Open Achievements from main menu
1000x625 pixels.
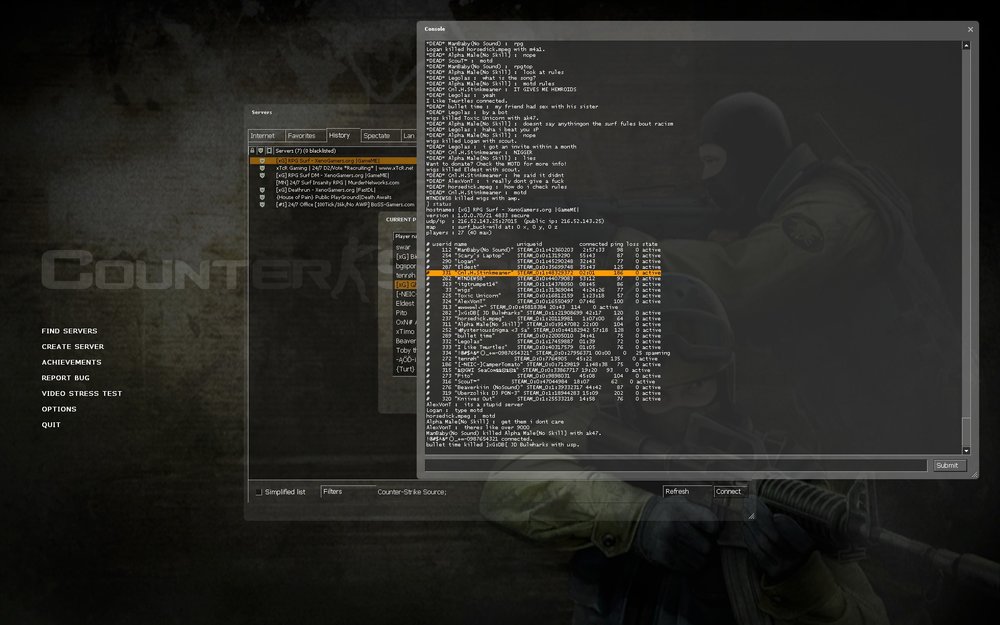click(x=71, y=362)
